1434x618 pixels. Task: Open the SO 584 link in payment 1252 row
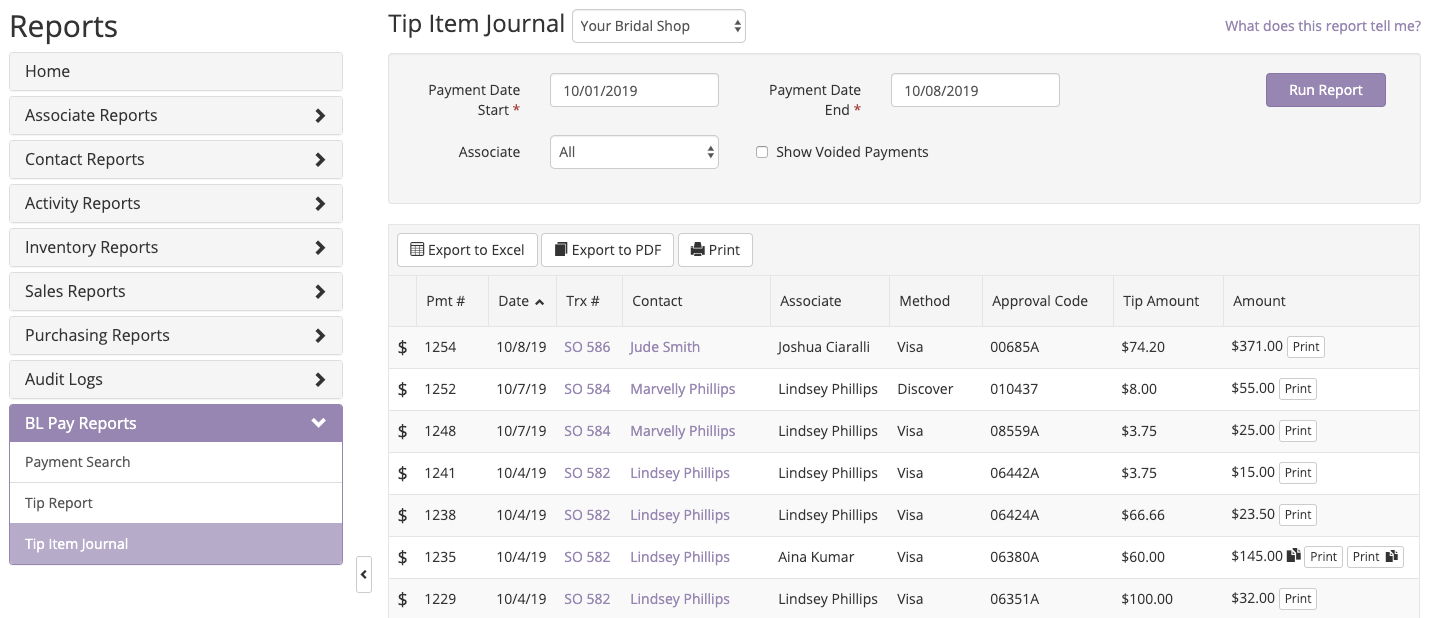click(x=587, y=389)
